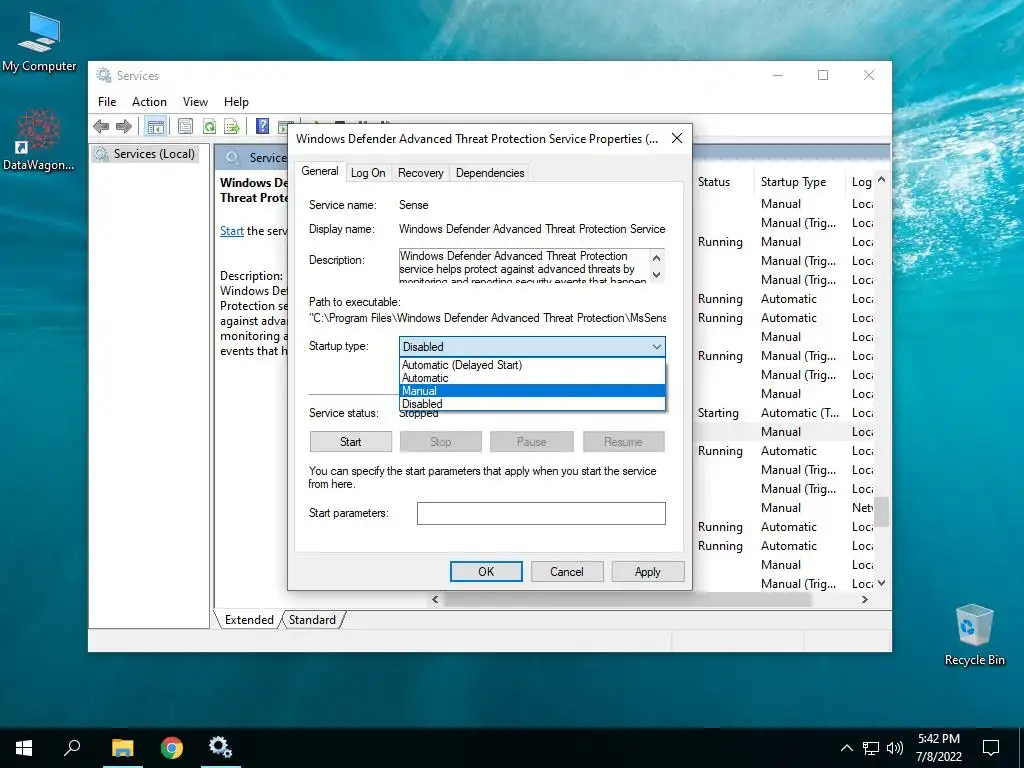Choose the highlighted Manual startup option
The image size is (1024, 768).
point(532,391)
